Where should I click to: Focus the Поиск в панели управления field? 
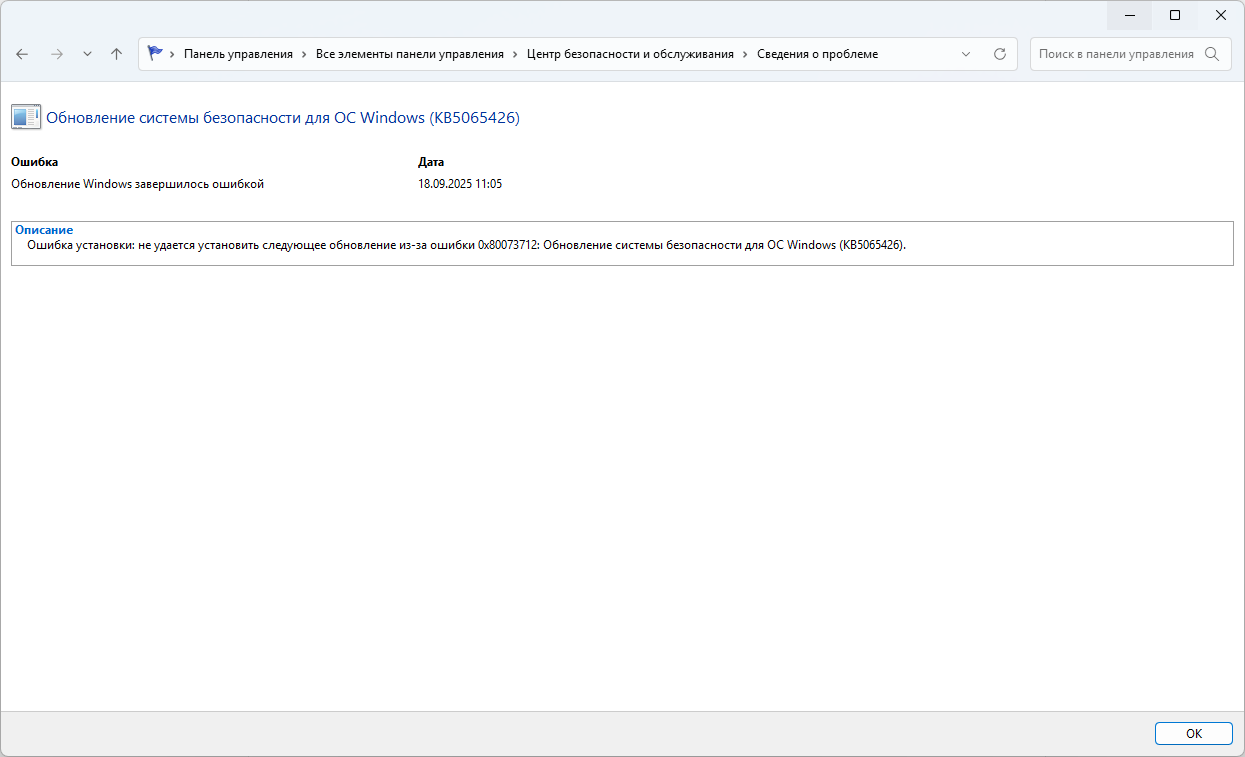click(1115, 54)
